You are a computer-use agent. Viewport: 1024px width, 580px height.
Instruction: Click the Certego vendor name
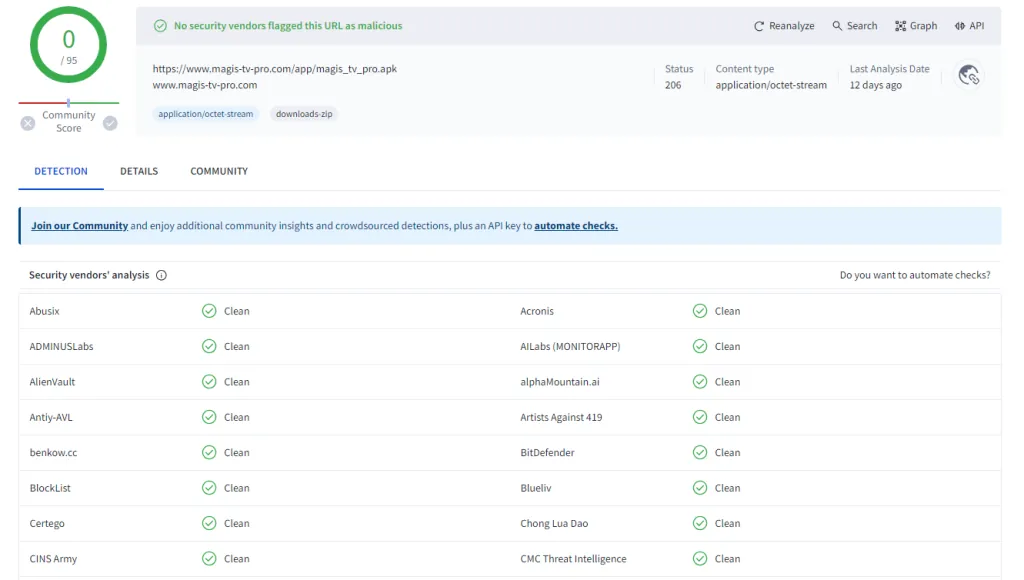click(x=47, y=523)
